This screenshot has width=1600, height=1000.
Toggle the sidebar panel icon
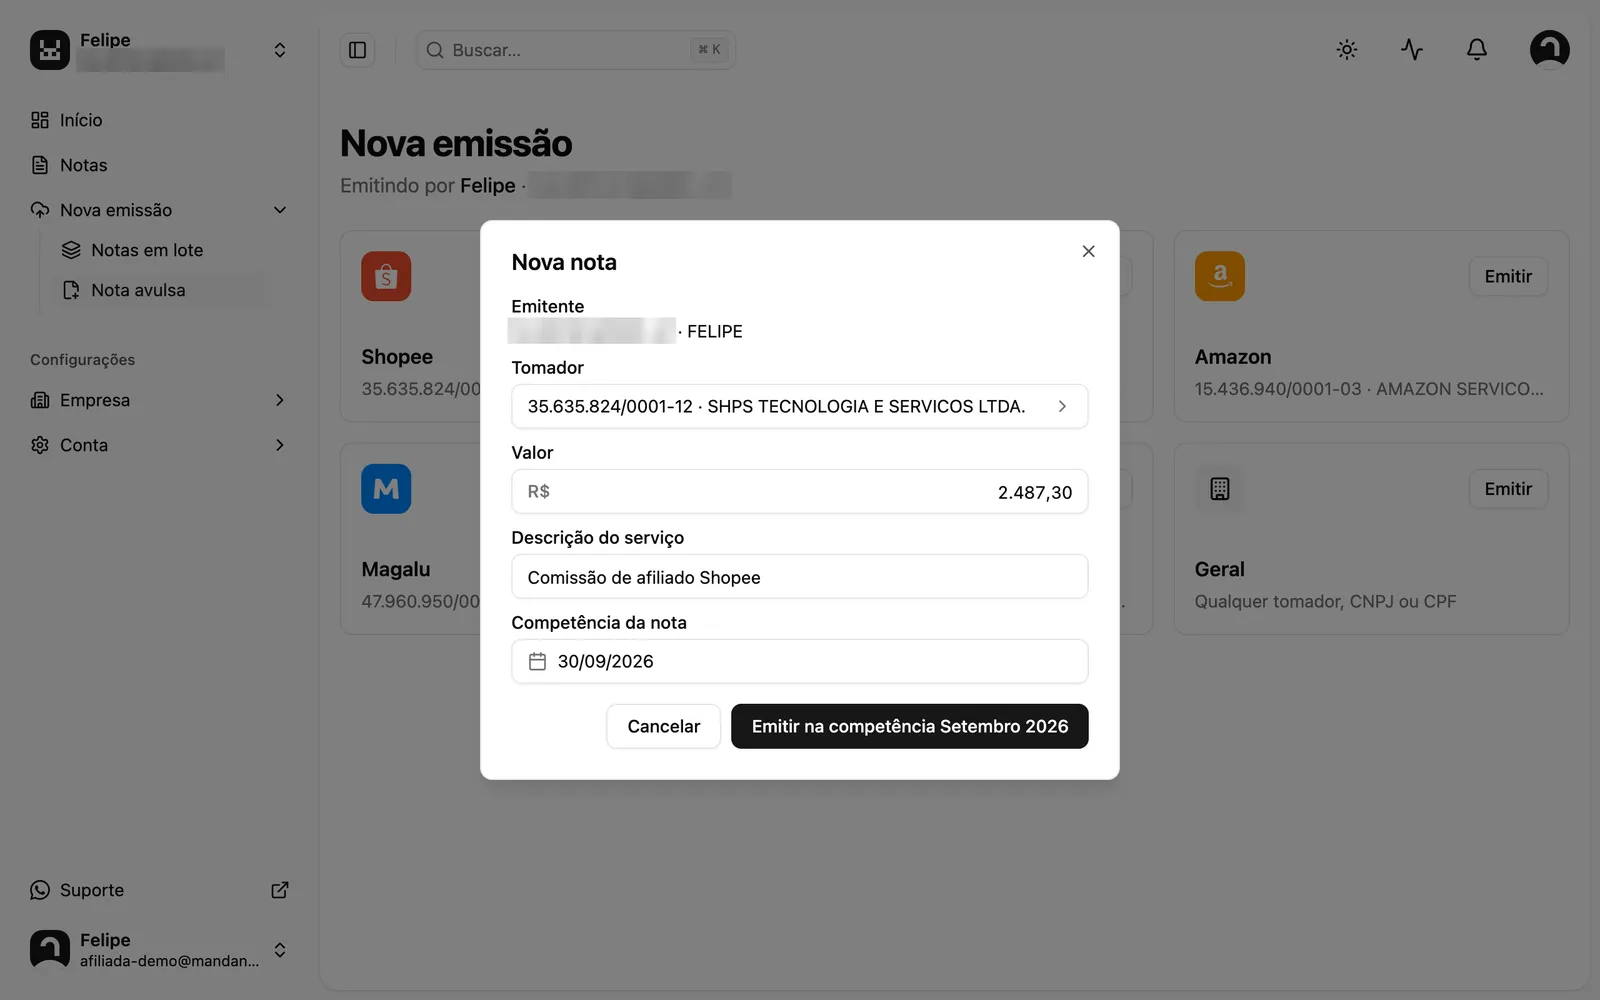point(357,50)
